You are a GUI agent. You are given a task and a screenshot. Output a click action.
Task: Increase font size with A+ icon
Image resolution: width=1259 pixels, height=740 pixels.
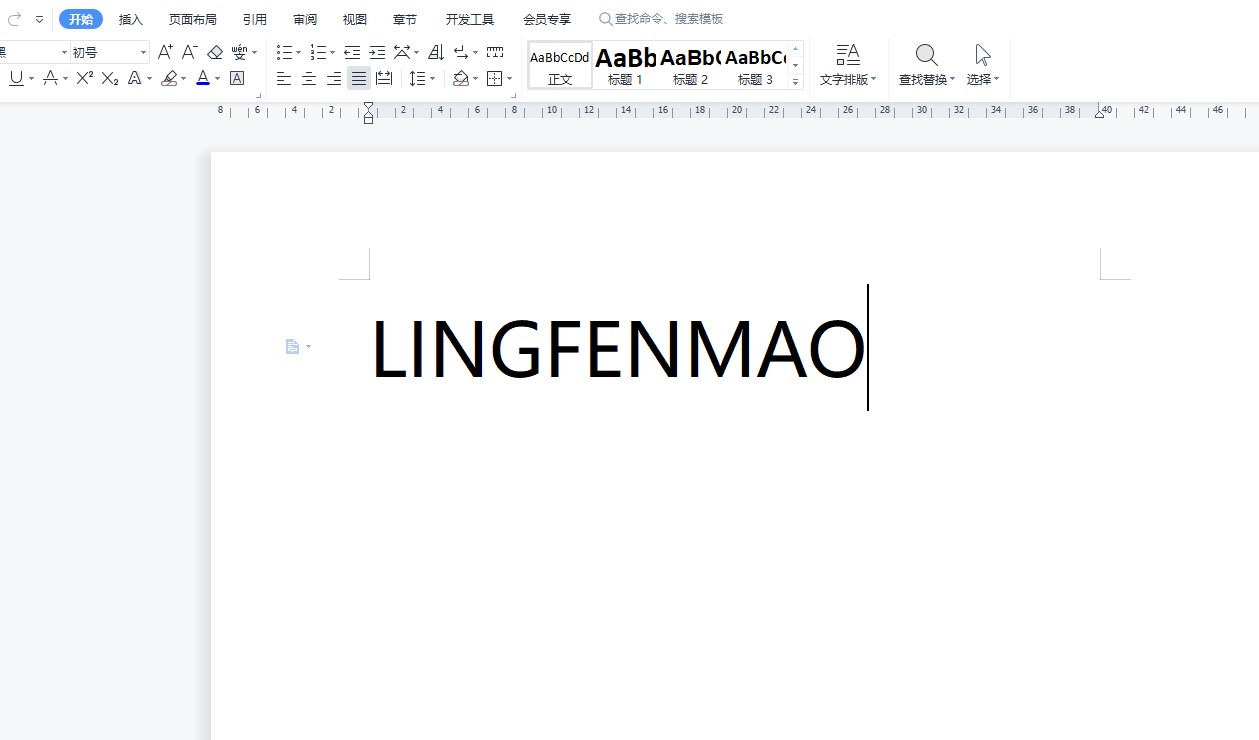[x=166, y=52]
